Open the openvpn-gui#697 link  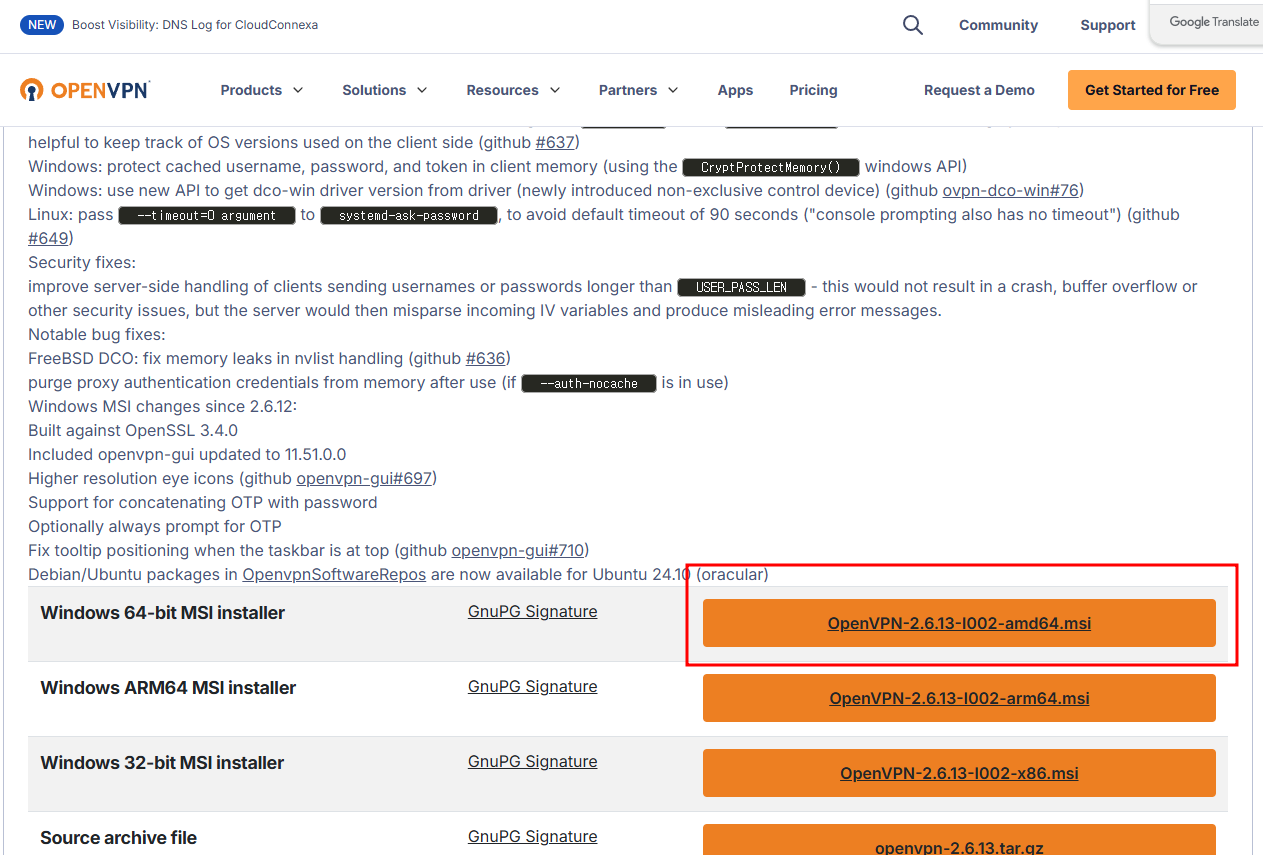[x=364, y=478]
